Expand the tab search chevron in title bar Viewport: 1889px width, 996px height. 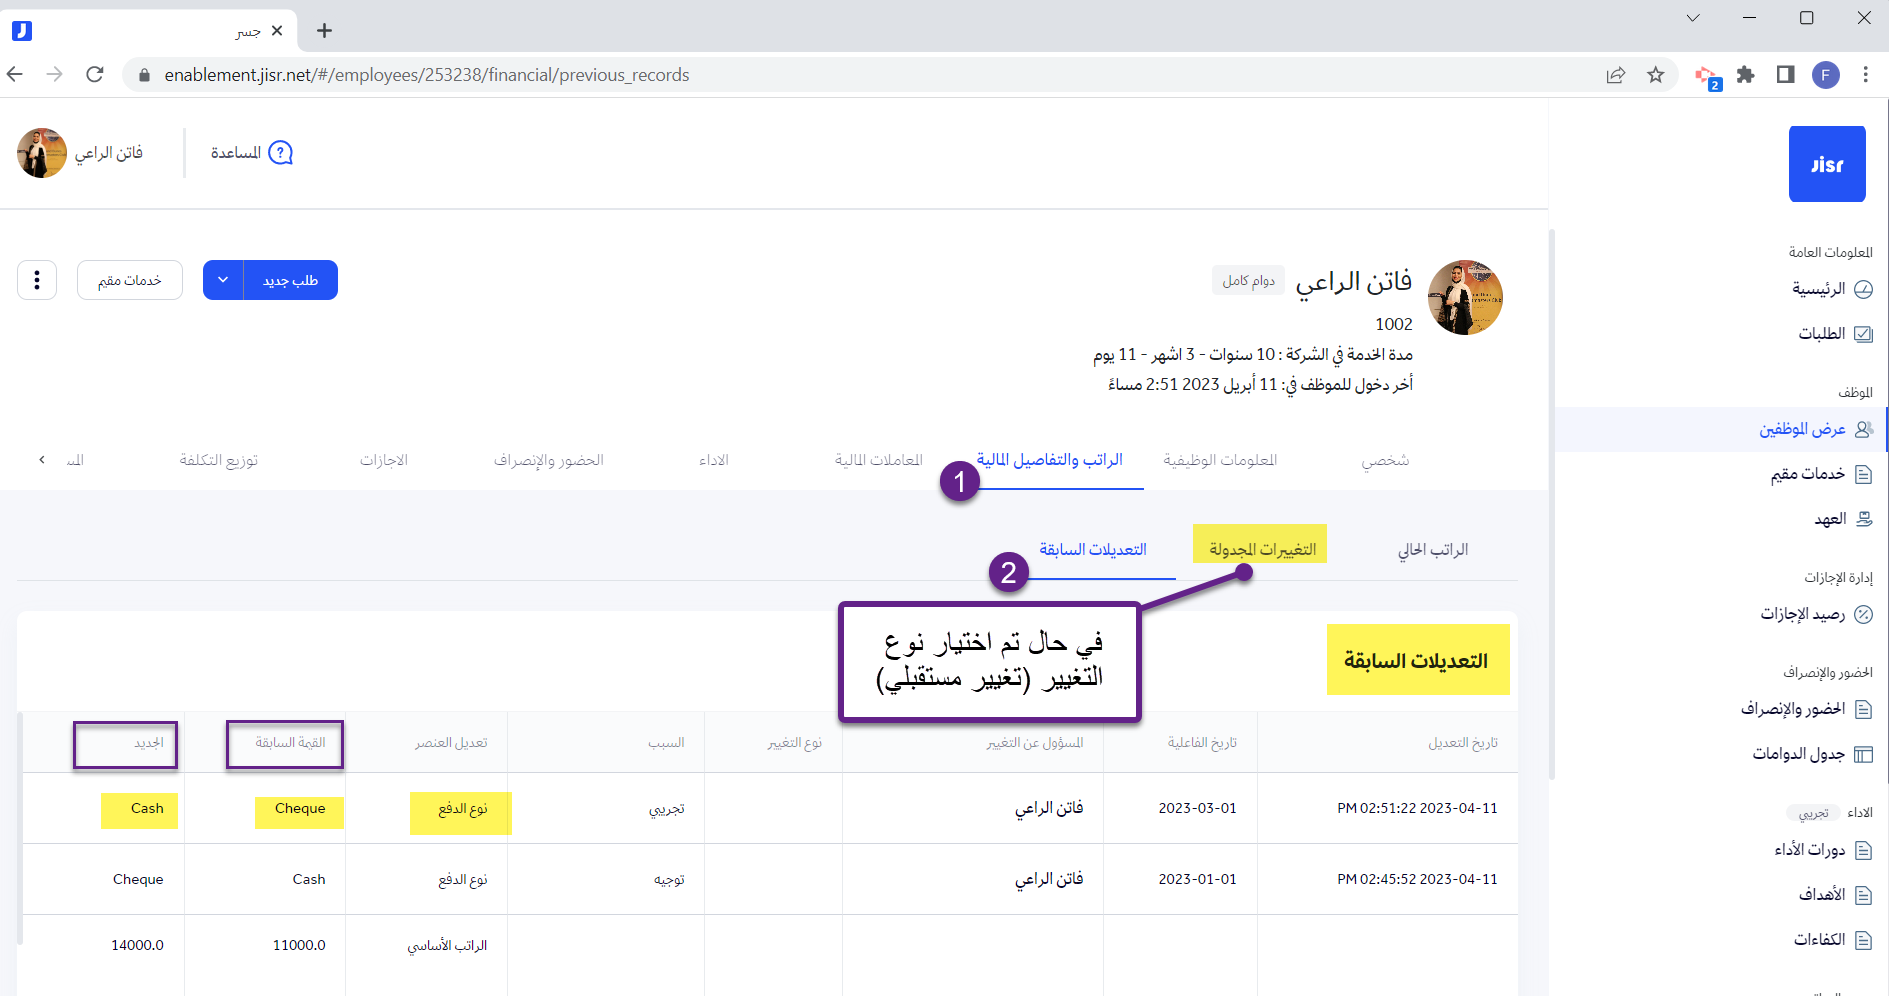(1693, 18)
